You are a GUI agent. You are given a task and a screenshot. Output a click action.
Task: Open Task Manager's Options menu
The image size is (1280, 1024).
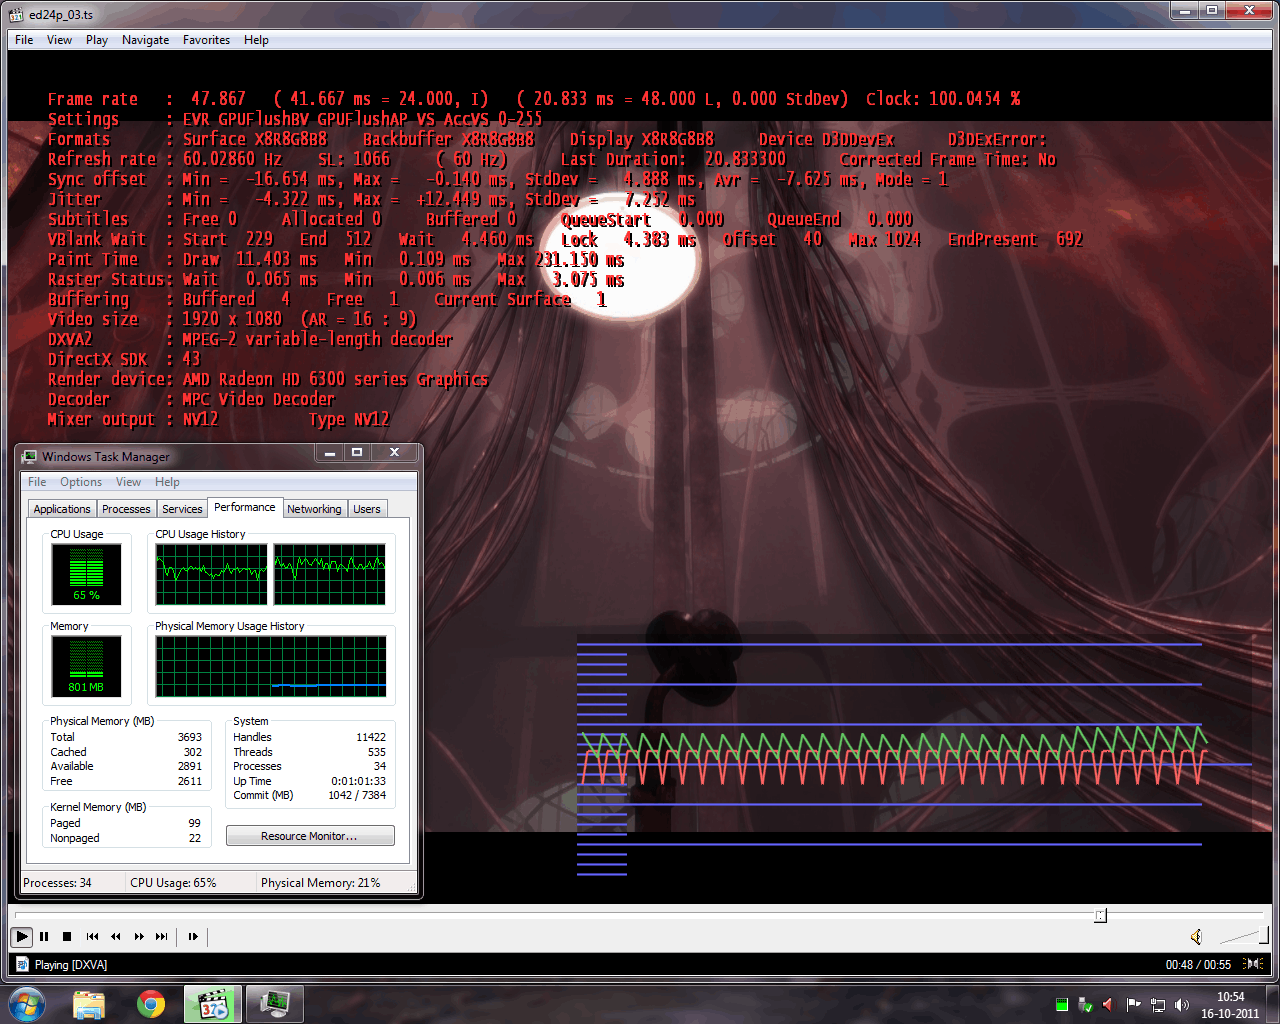click(x=81, y=482)
